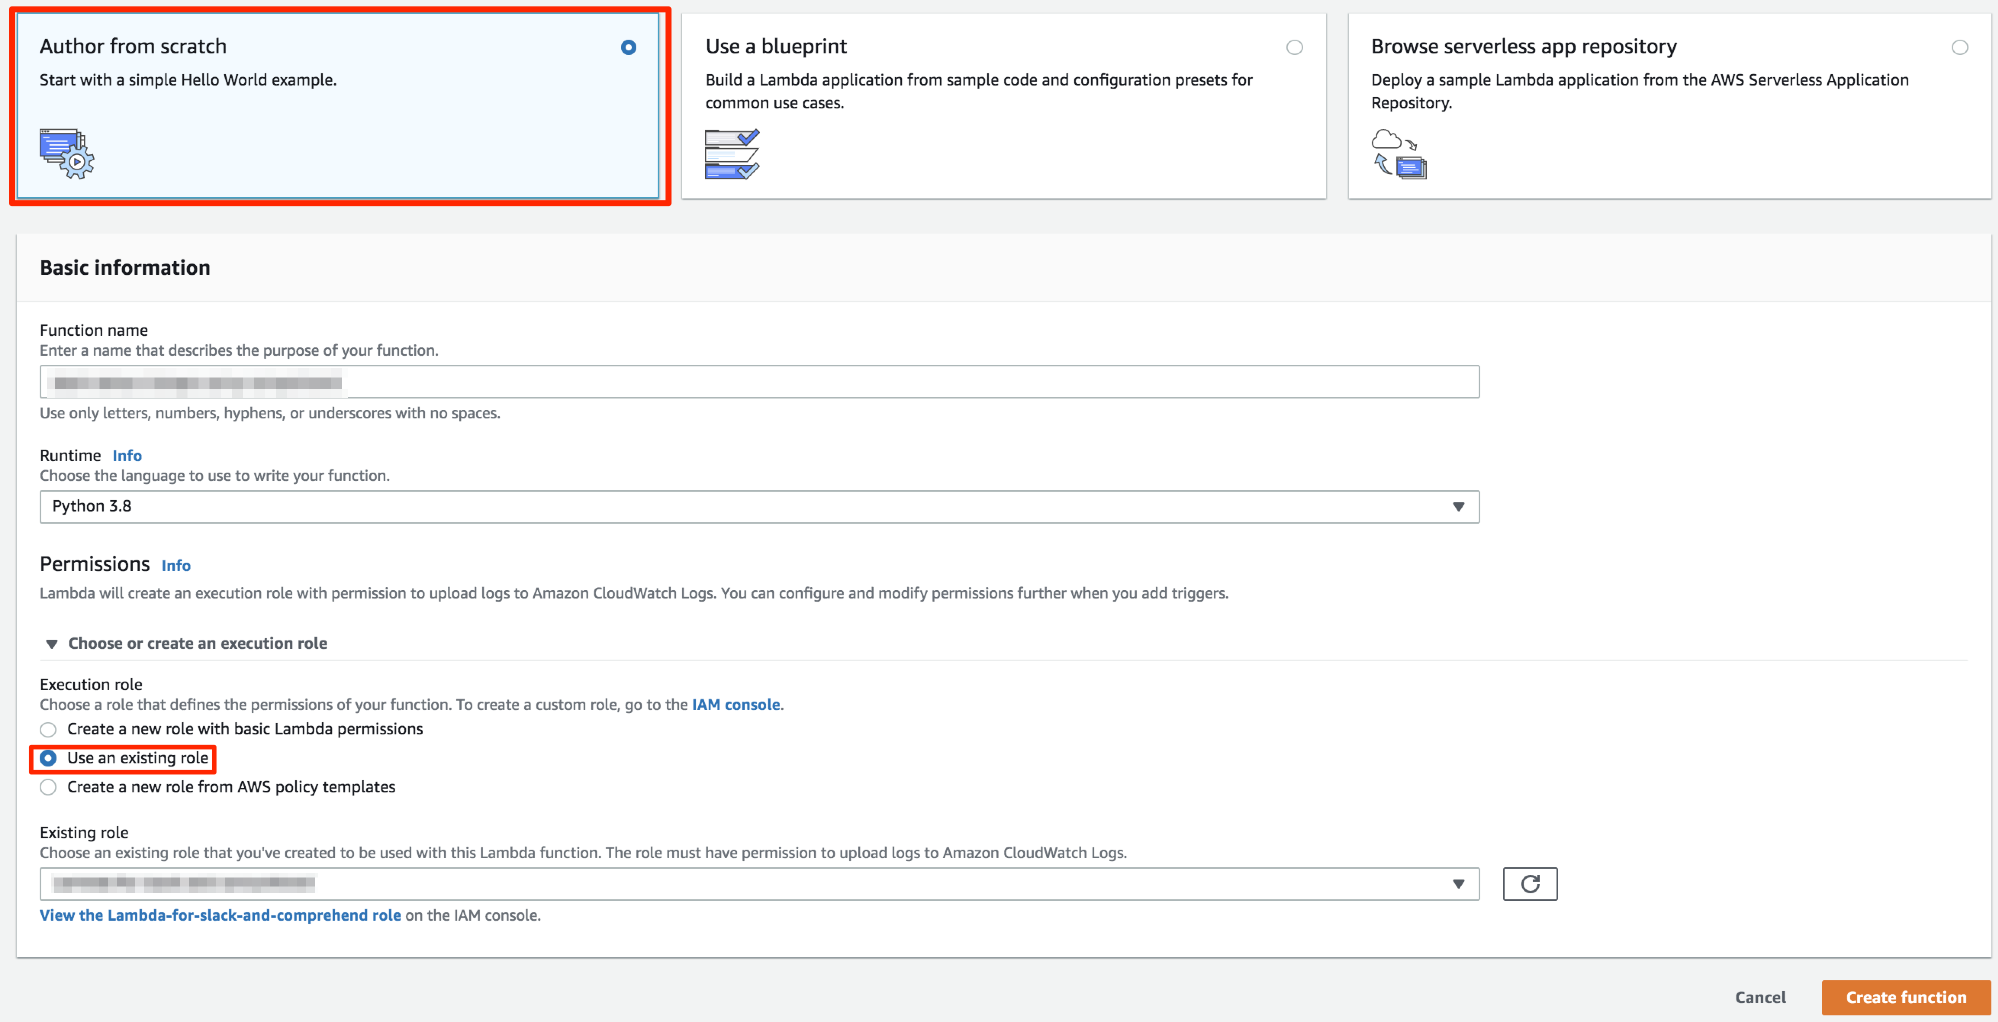View the Lambda-for-slack-and-comprehend role link

point(220,916)
